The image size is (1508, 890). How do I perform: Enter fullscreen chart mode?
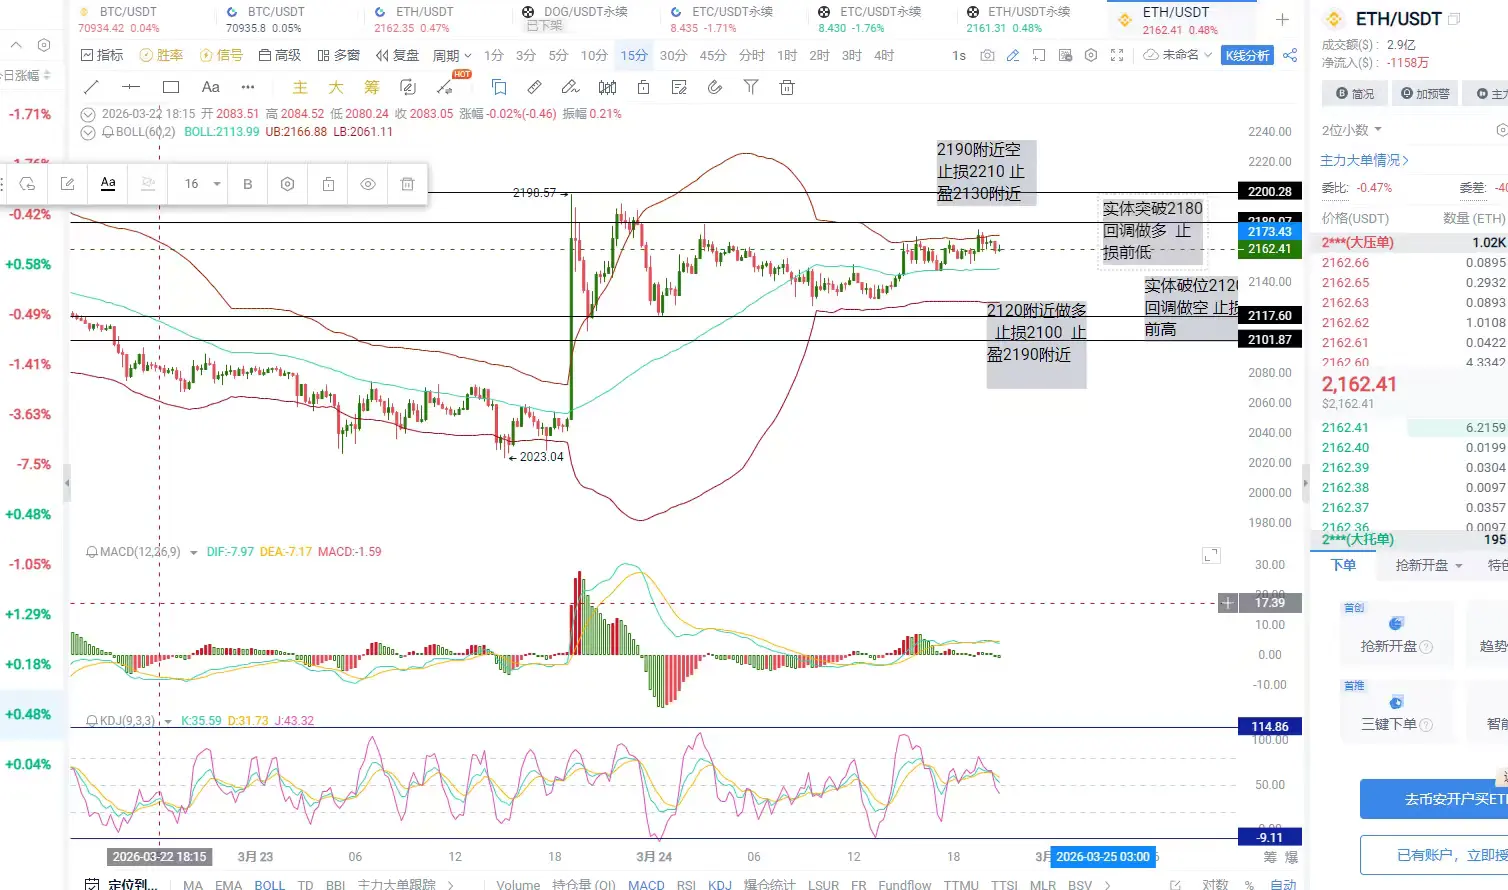(x=1117, y=55)
